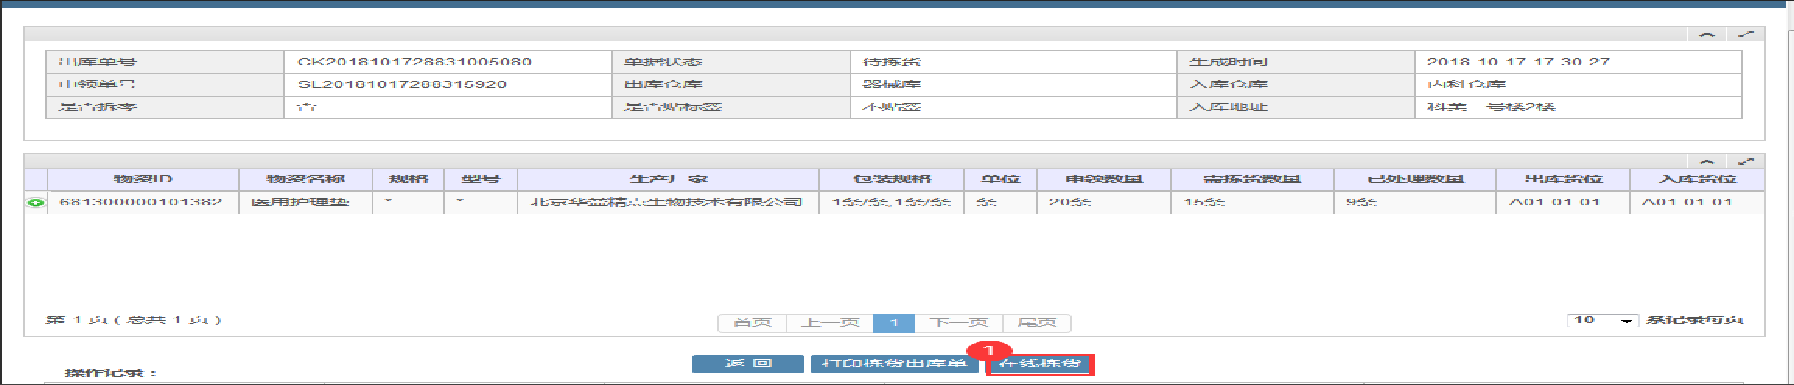Viewport: 1794px width, 385px height.
Task: Click the 生产厂家 column header
Action: tap(668, 179)
